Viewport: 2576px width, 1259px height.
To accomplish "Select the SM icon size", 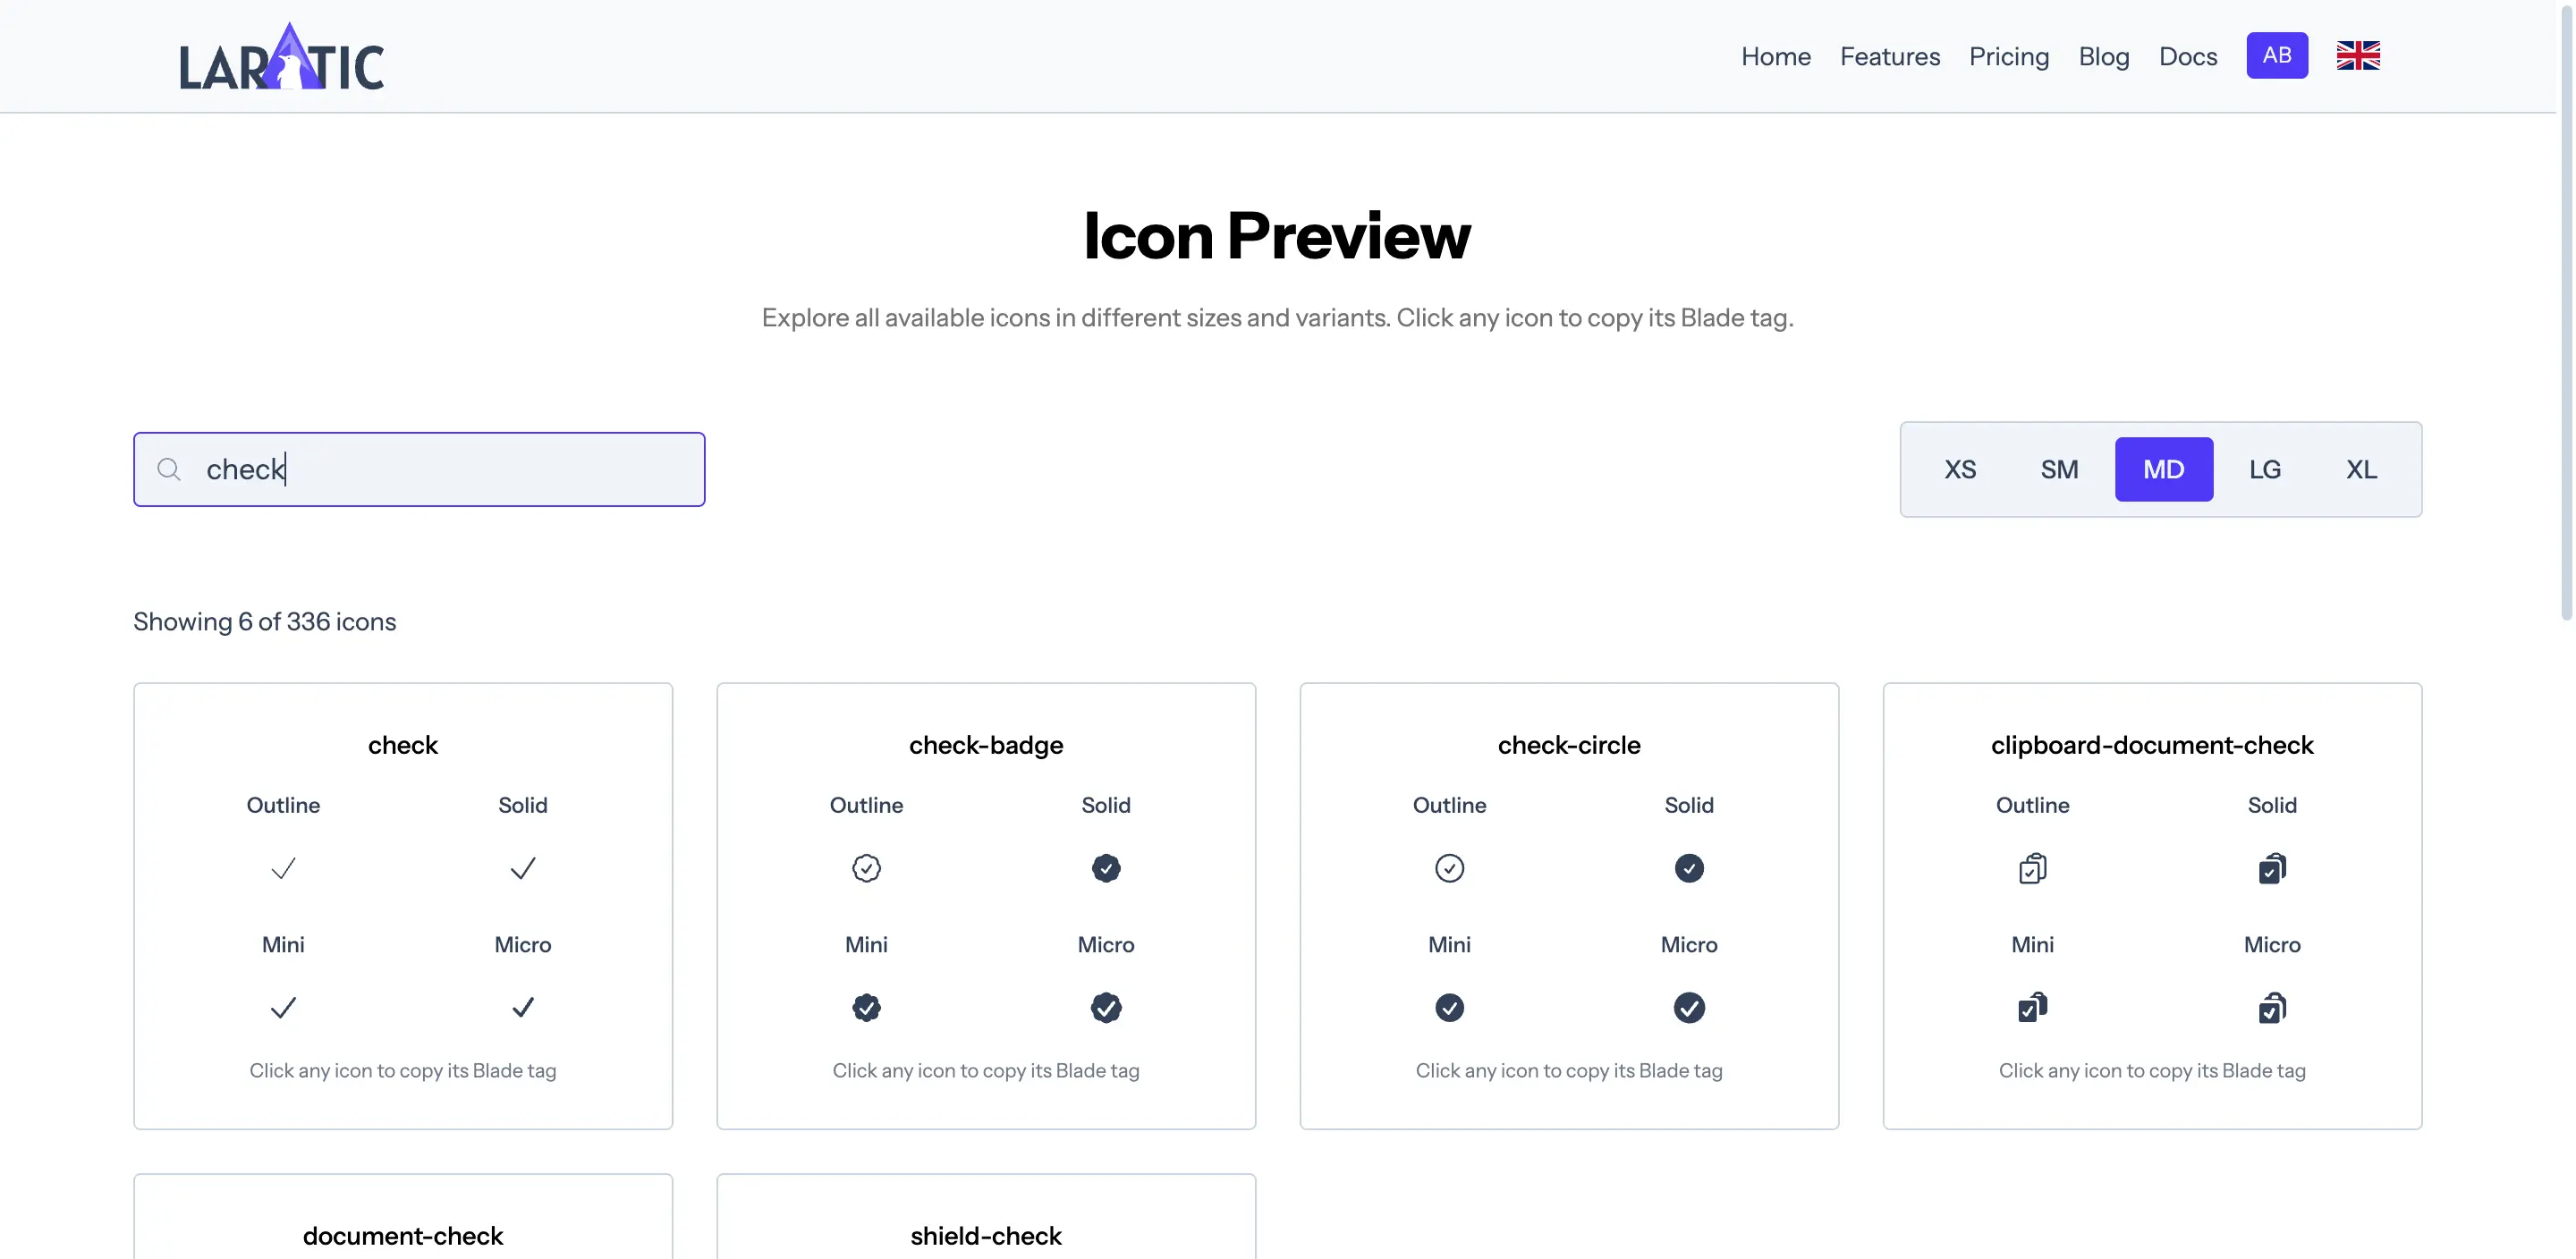I will click(2060, 469).
